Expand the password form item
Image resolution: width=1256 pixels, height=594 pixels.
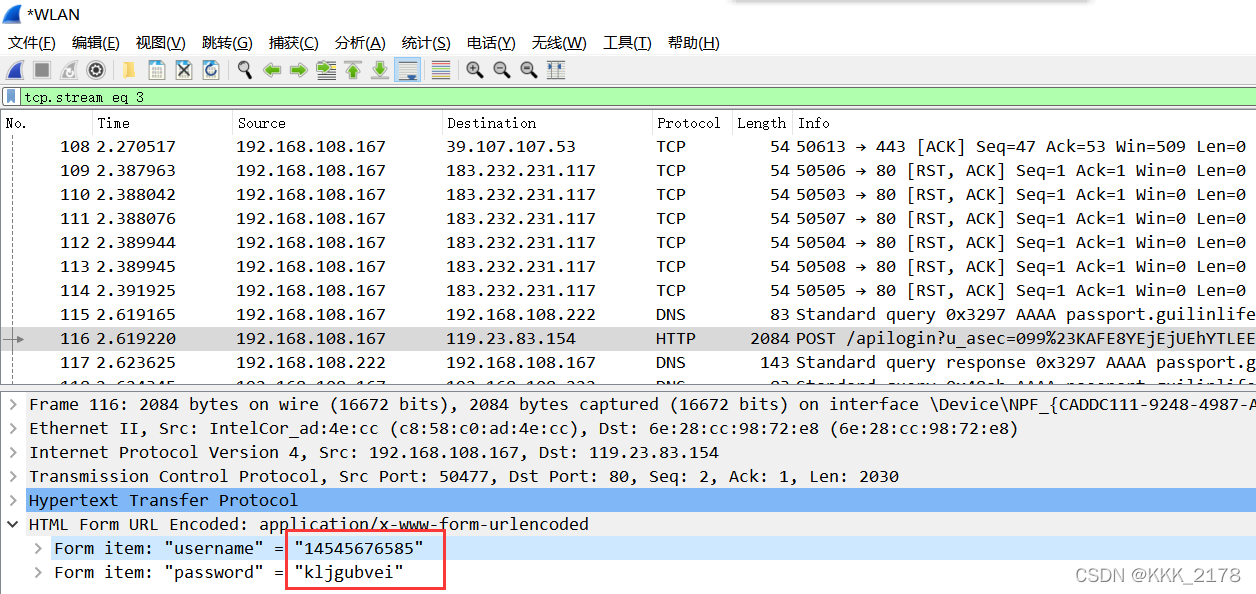(x=38, y=573)
